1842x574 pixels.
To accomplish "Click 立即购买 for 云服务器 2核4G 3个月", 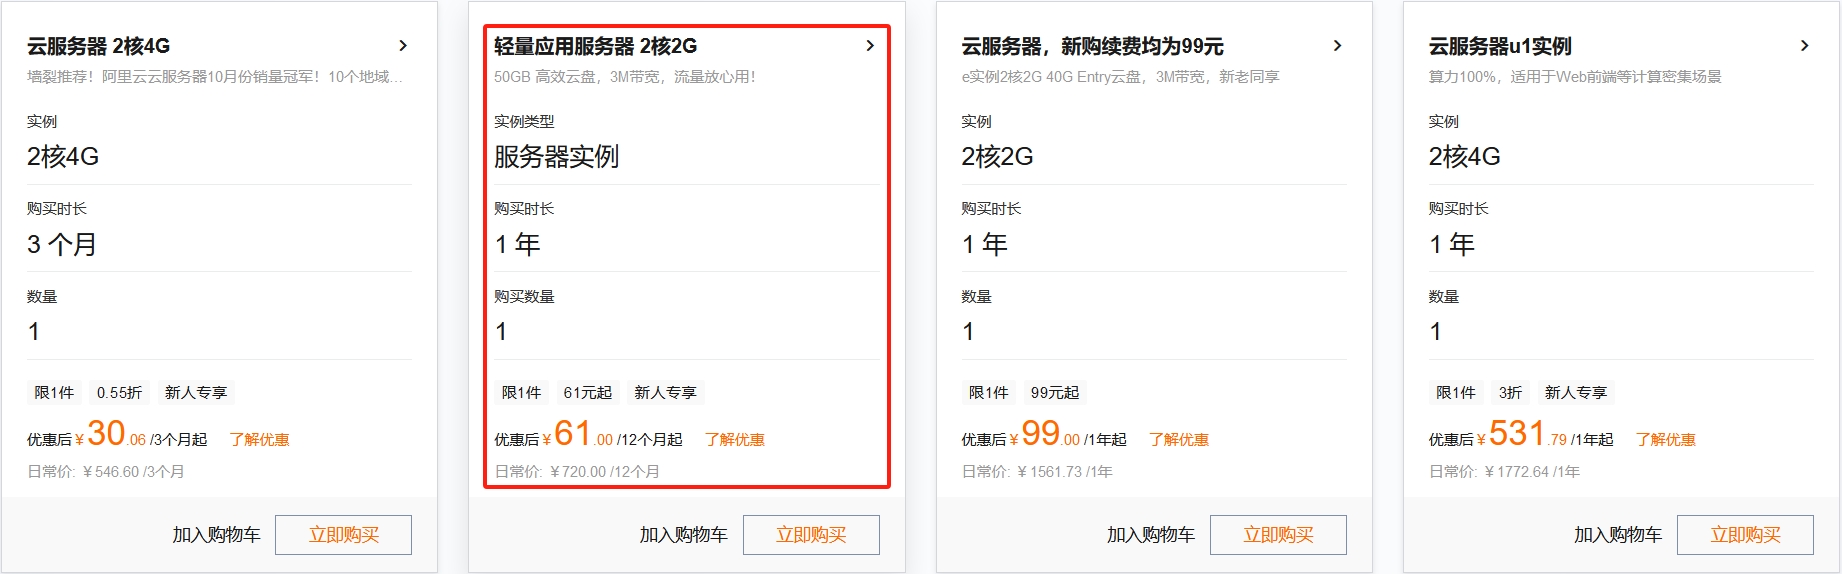I will tap(343, 535).
